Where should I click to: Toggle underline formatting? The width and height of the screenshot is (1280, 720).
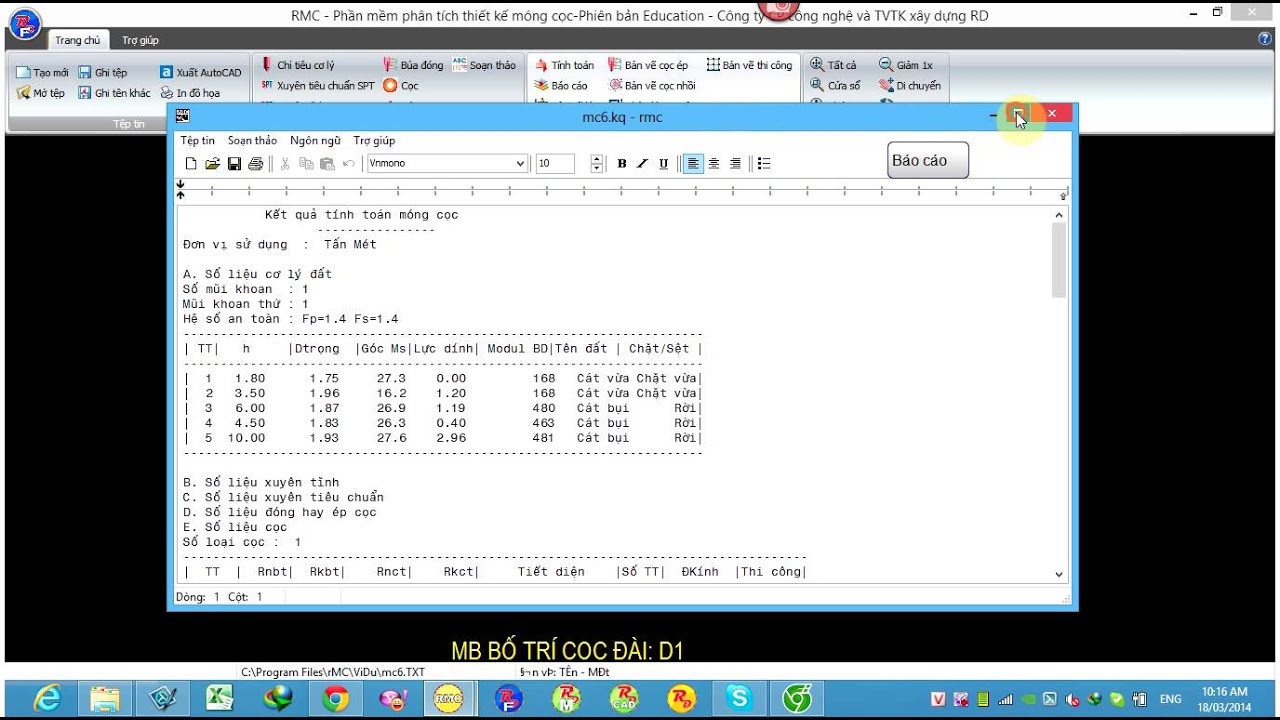click(x=663, y=164)
